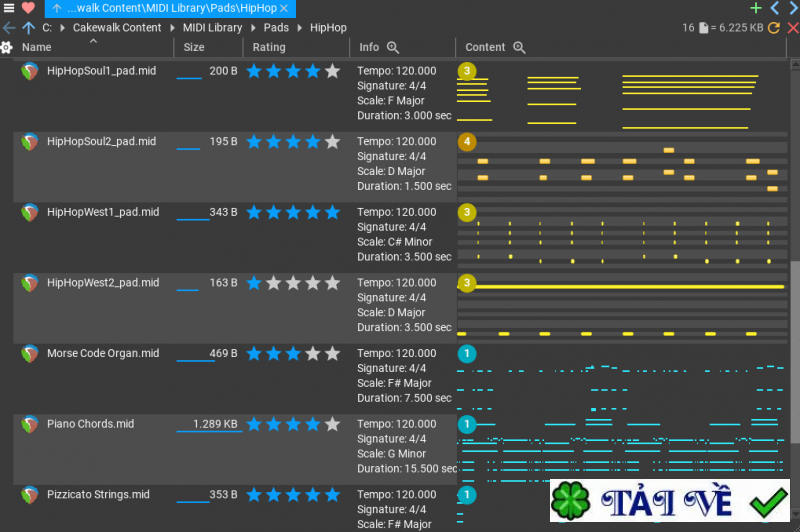
Task: Click file icon of Morse Code Organ.mid
Action: pos(30,353)
